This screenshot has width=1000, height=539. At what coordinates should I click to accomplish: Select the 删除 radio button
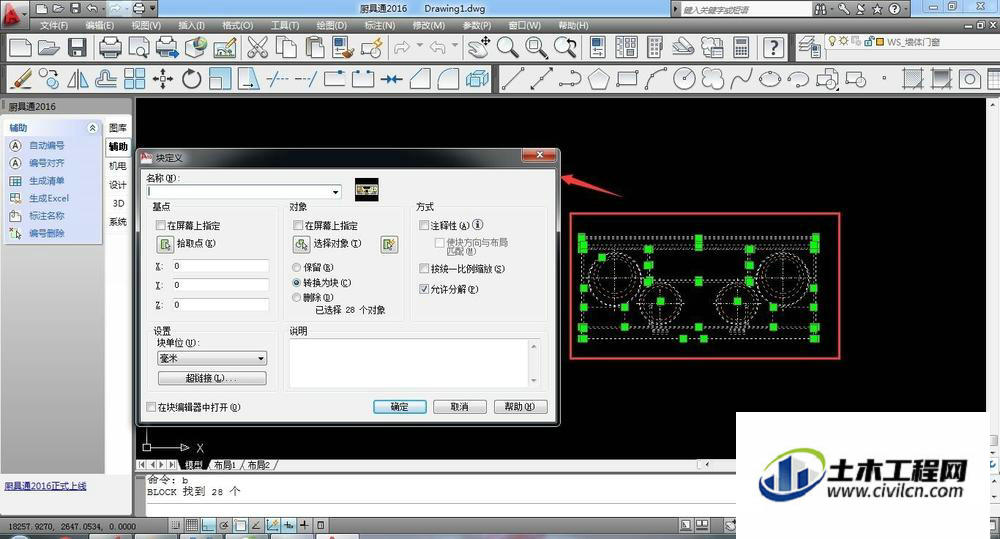point(297,298)
